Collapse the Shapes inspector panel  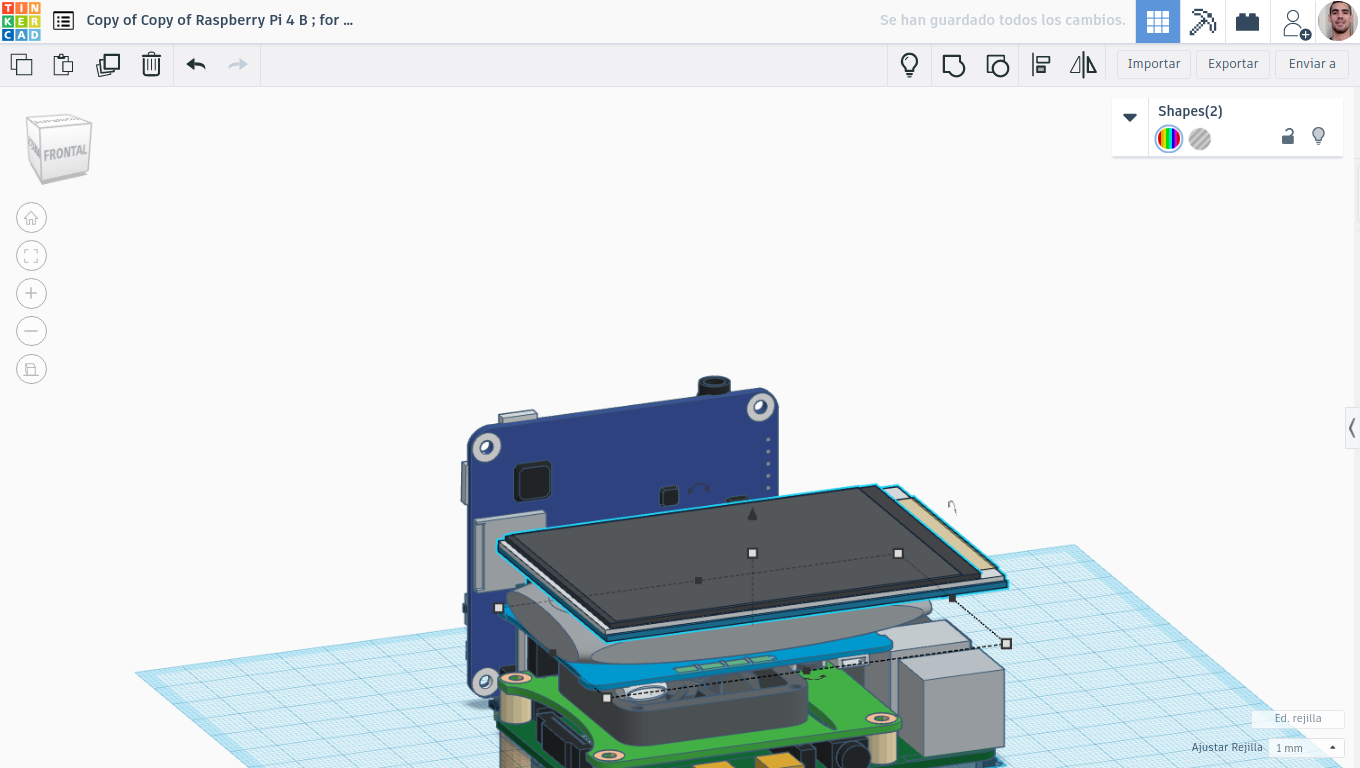pyautogui.click(x=1130, y=117)
